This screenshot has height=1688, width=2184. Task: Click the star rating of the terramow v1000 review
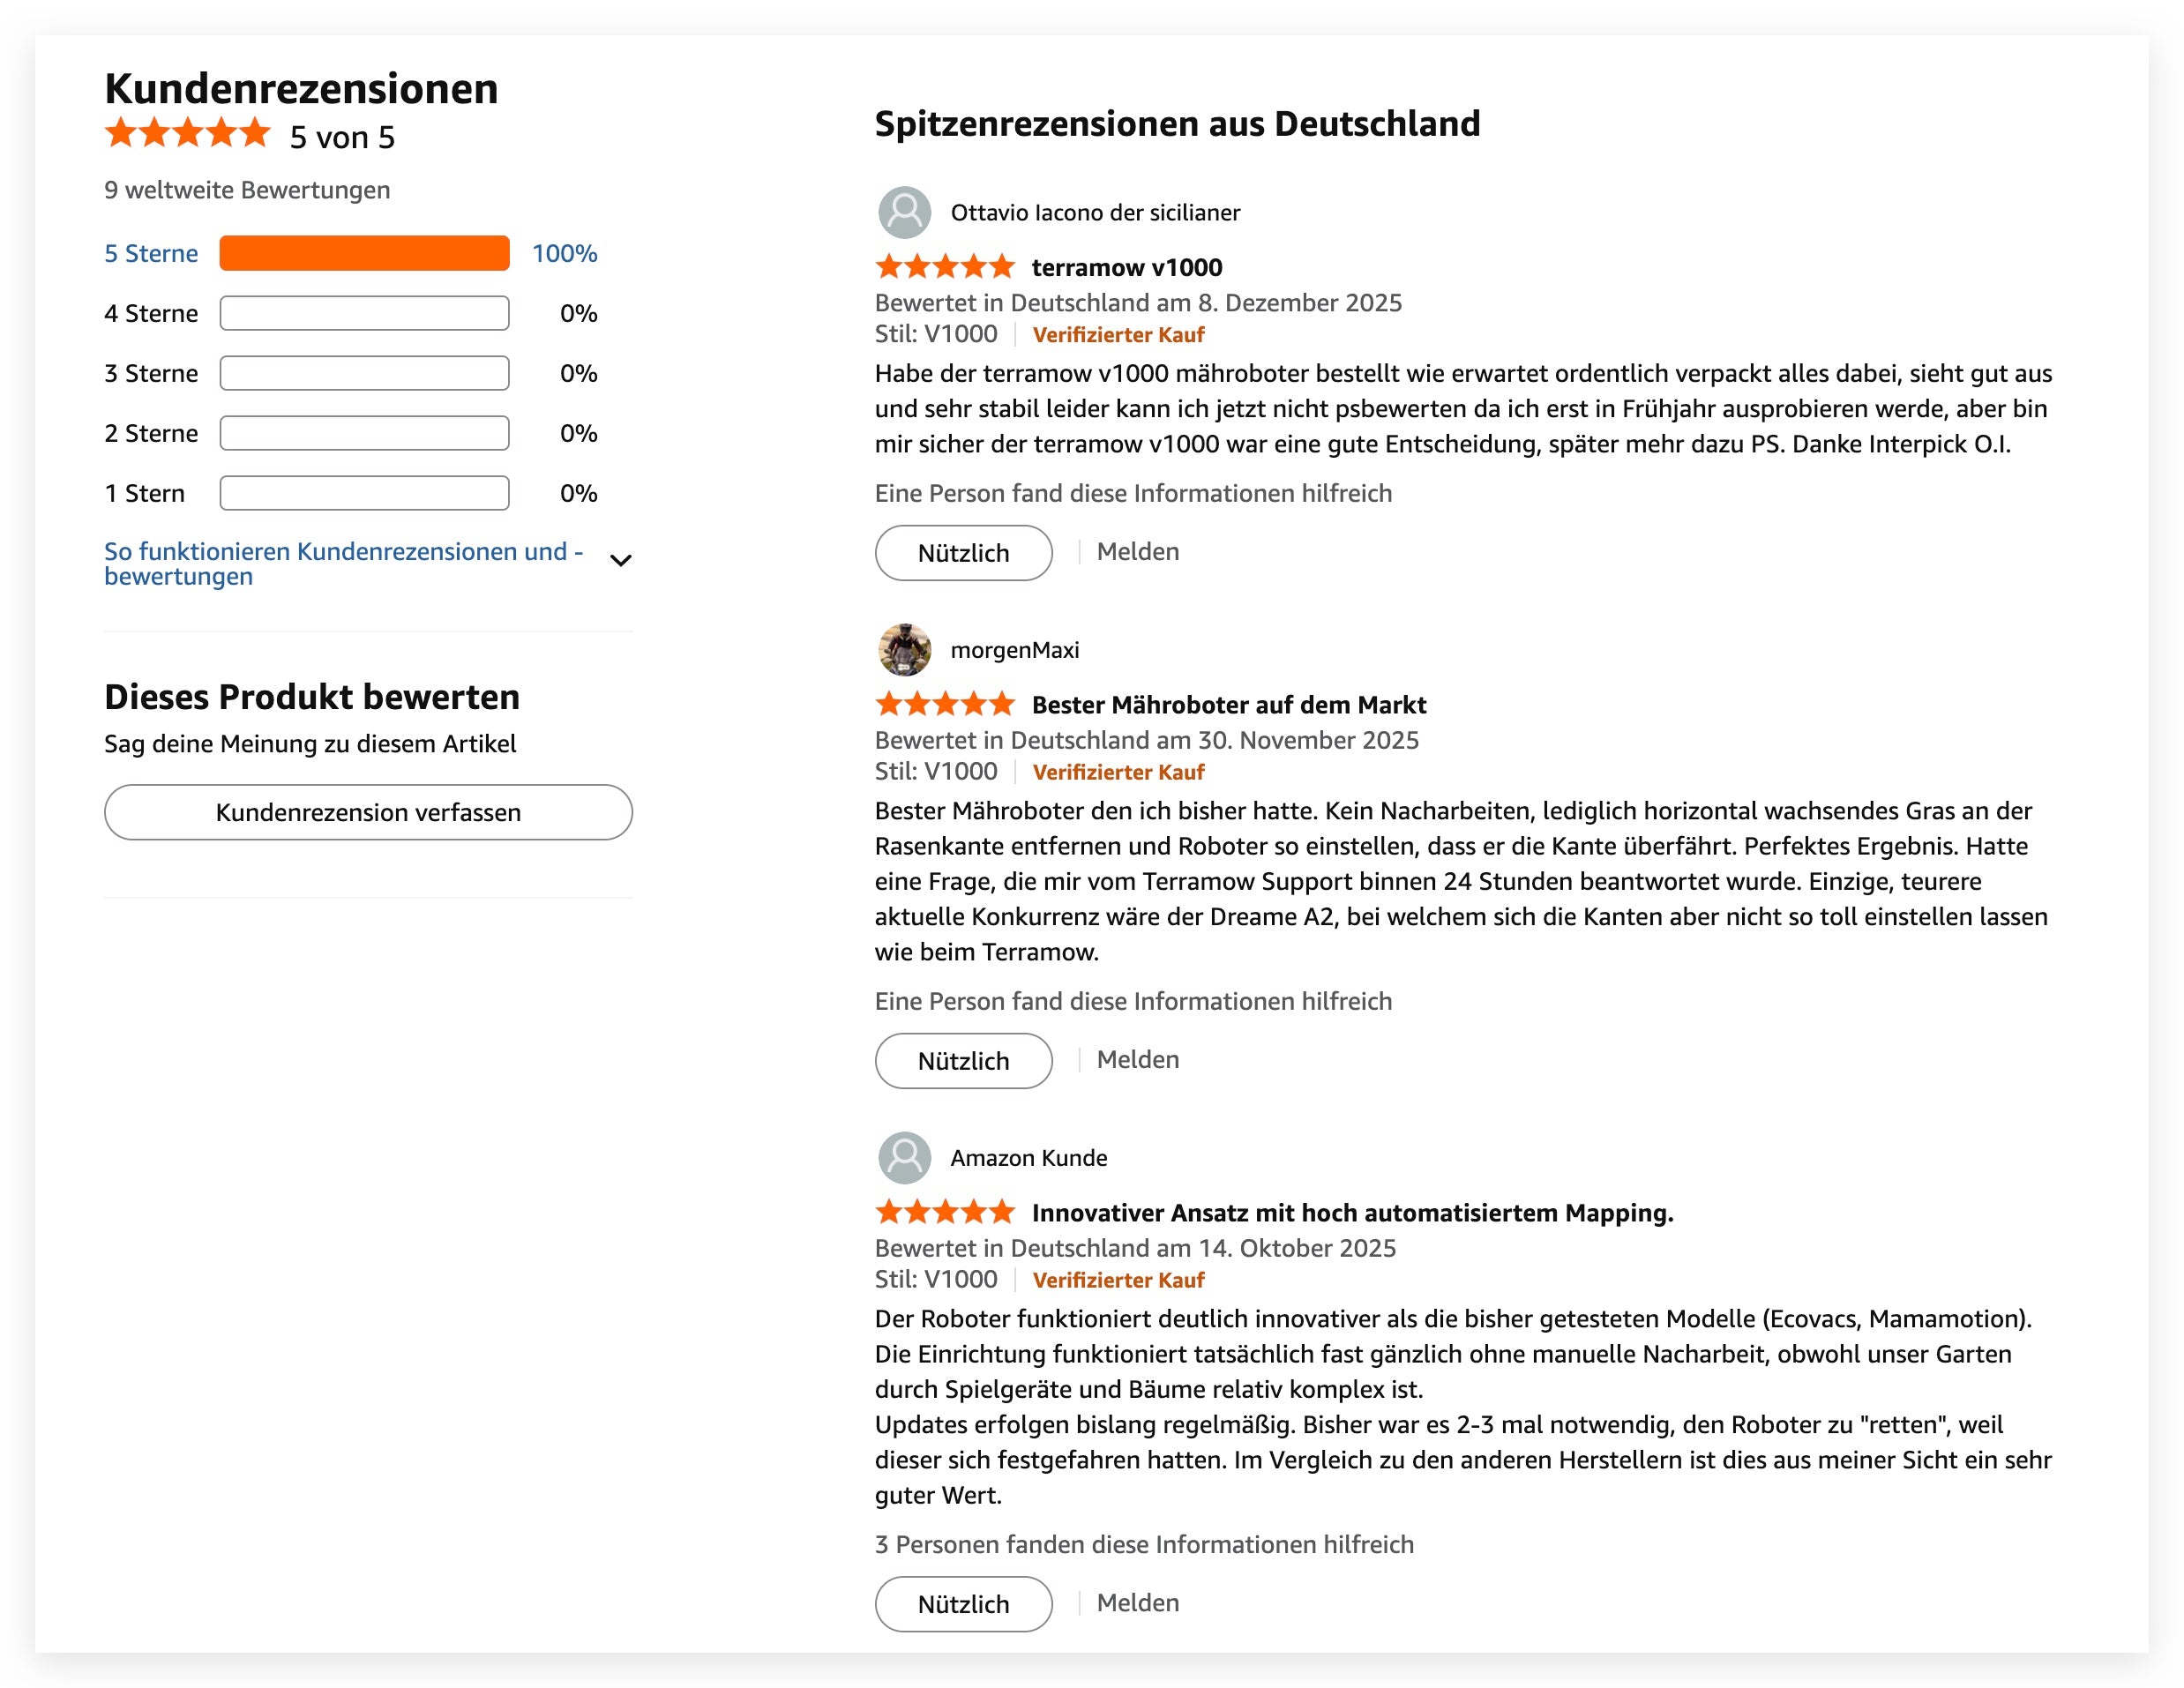click(944, 267)
